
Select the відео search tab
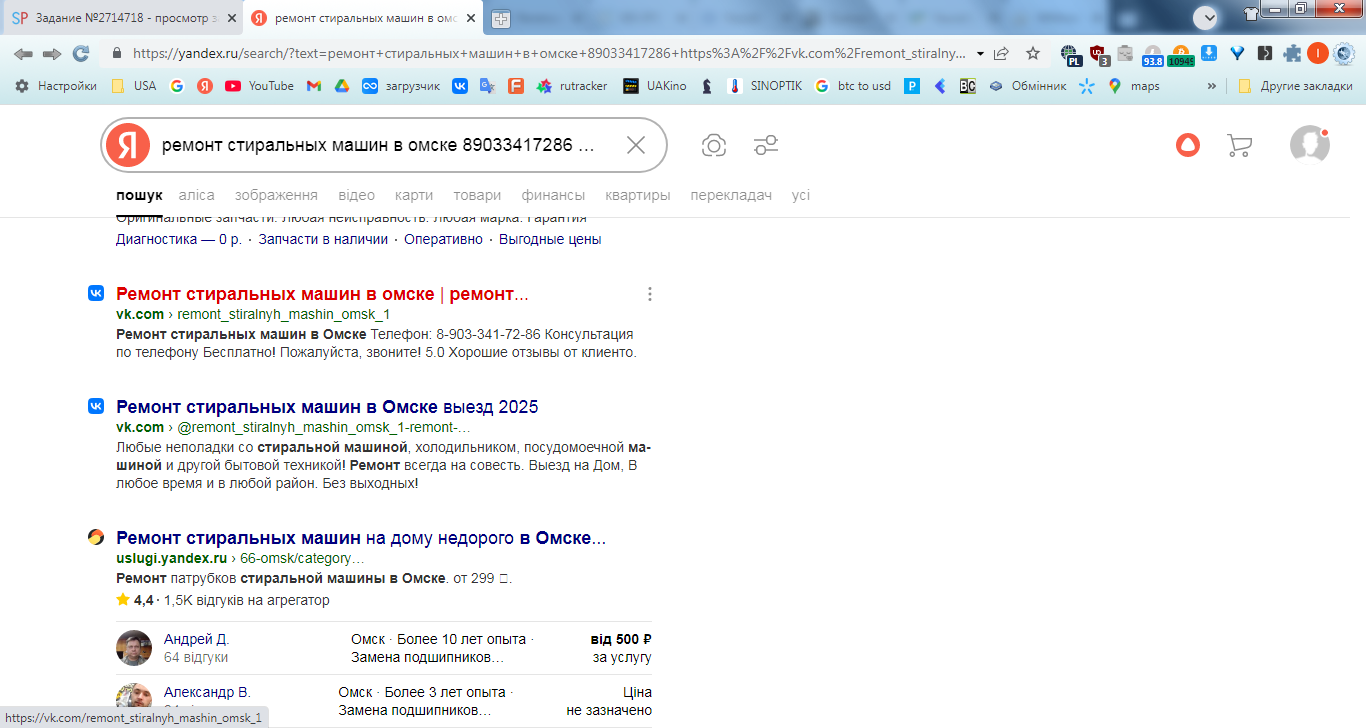point(356,195)
